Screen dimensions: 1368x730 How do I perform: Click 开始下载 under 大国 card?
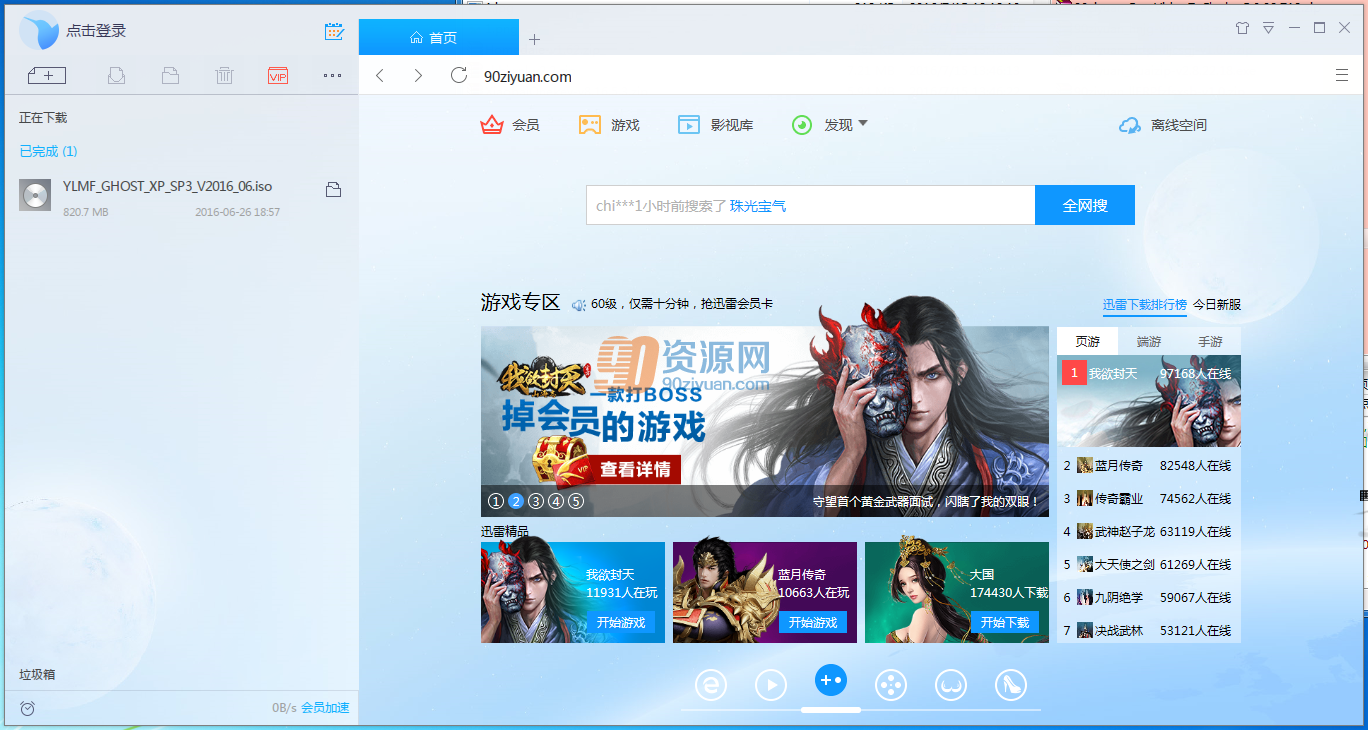(1004, 622)
